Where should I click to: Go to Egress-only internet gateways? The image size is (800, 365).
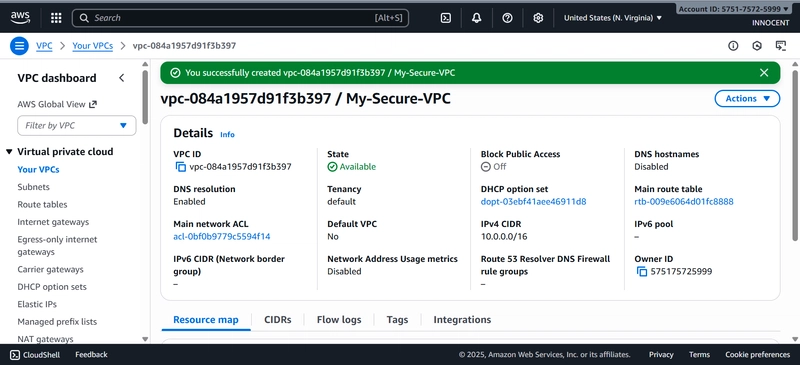tap(57, 246)
